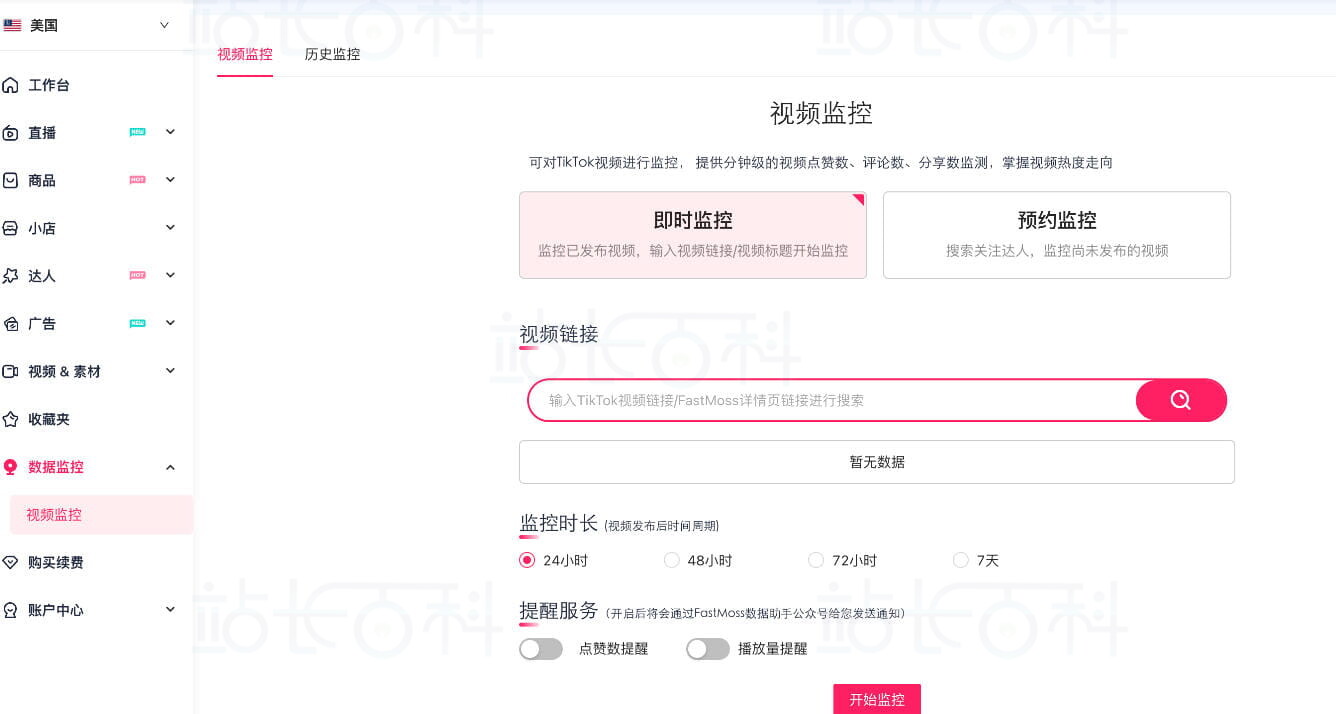Click the 直播 live icon
The height and width of the screenshot is (714, 1336).
click(x=11, y=133)
